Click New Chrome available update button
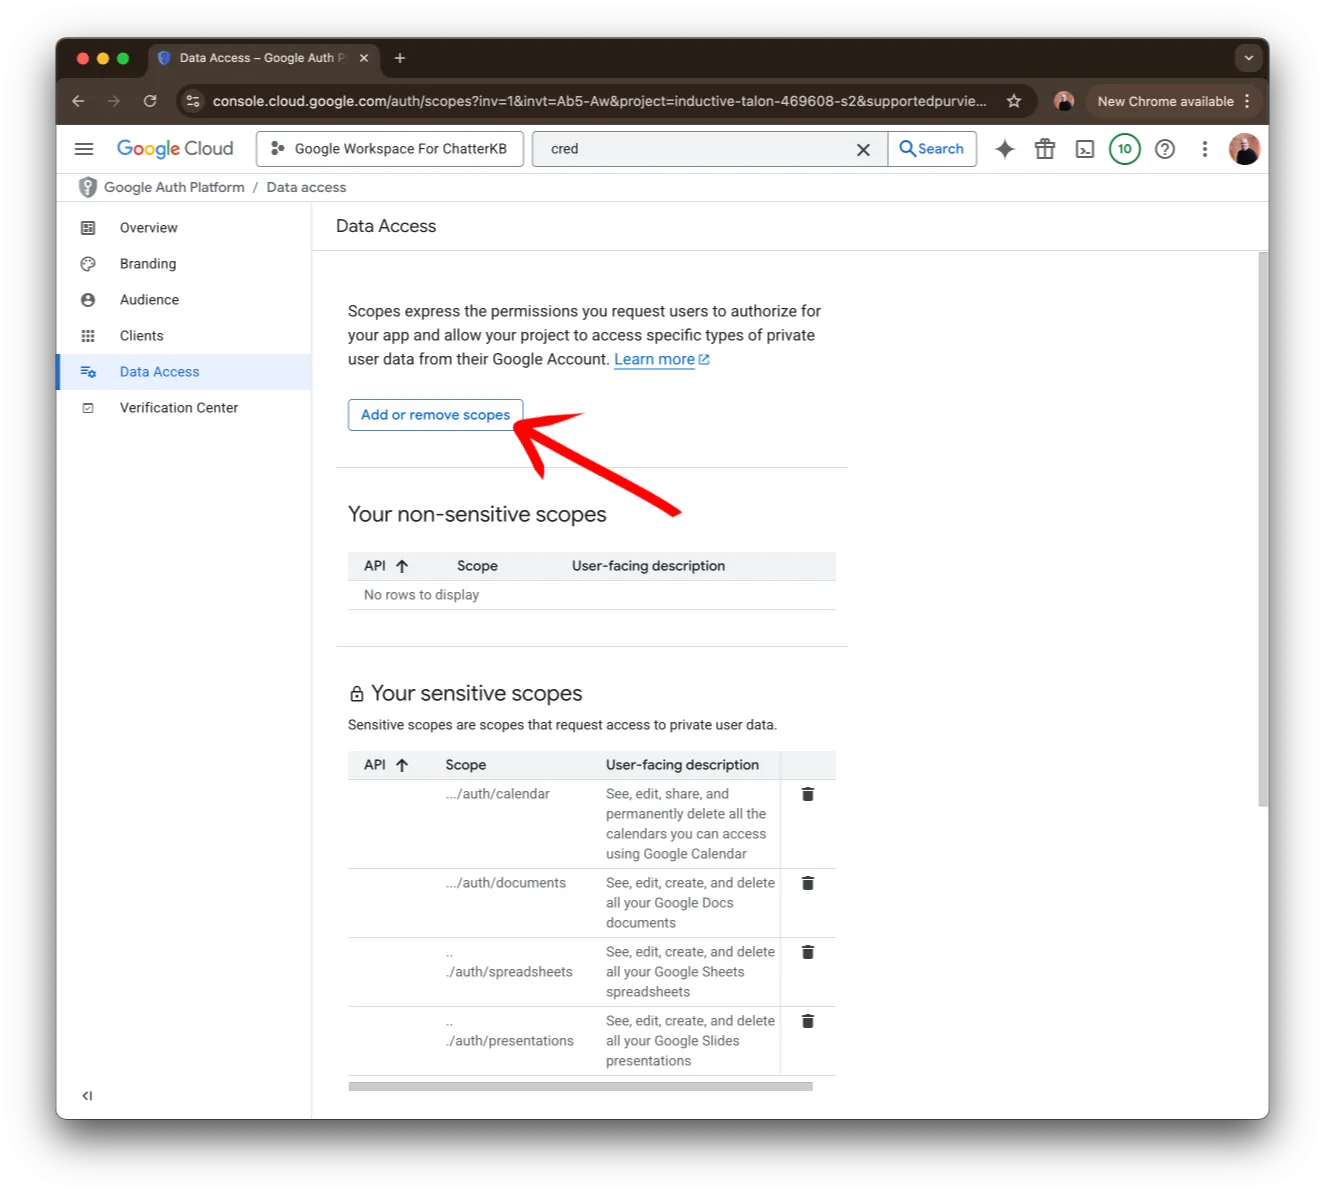 click(1165, 101)
